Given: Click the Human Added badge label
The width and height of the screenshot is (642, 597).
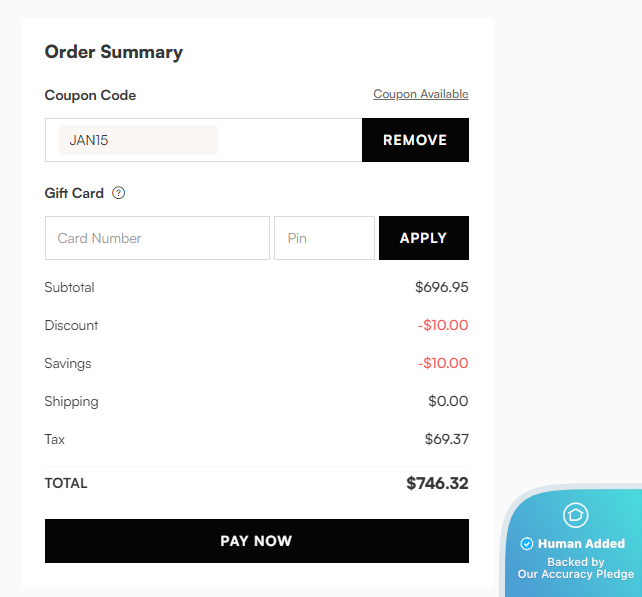Looking at the screenshot, I should (581, 544).
